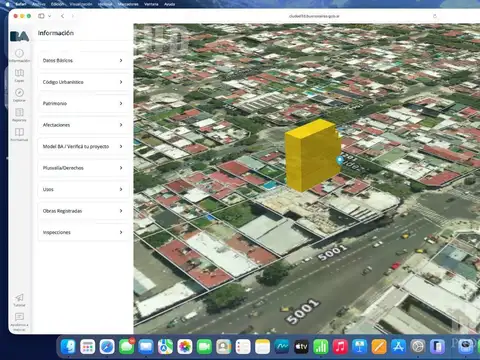The image size is (480, 360).
Task: Open the Ayuda menu
Action: tap(170, 4)
